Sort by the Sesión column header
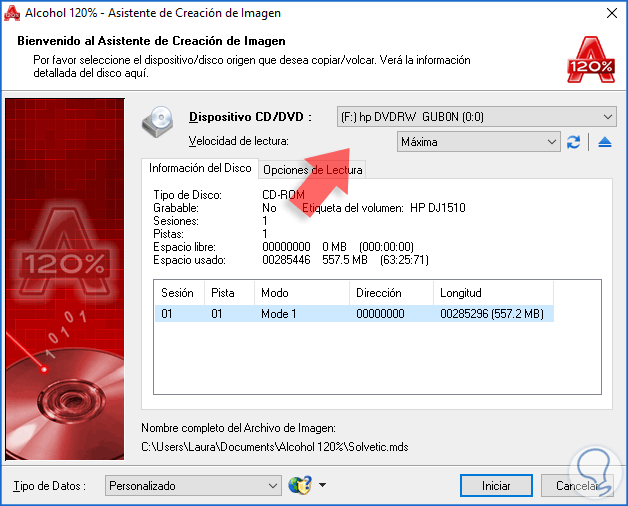This screenshot has height=506, width=628. 179,293
